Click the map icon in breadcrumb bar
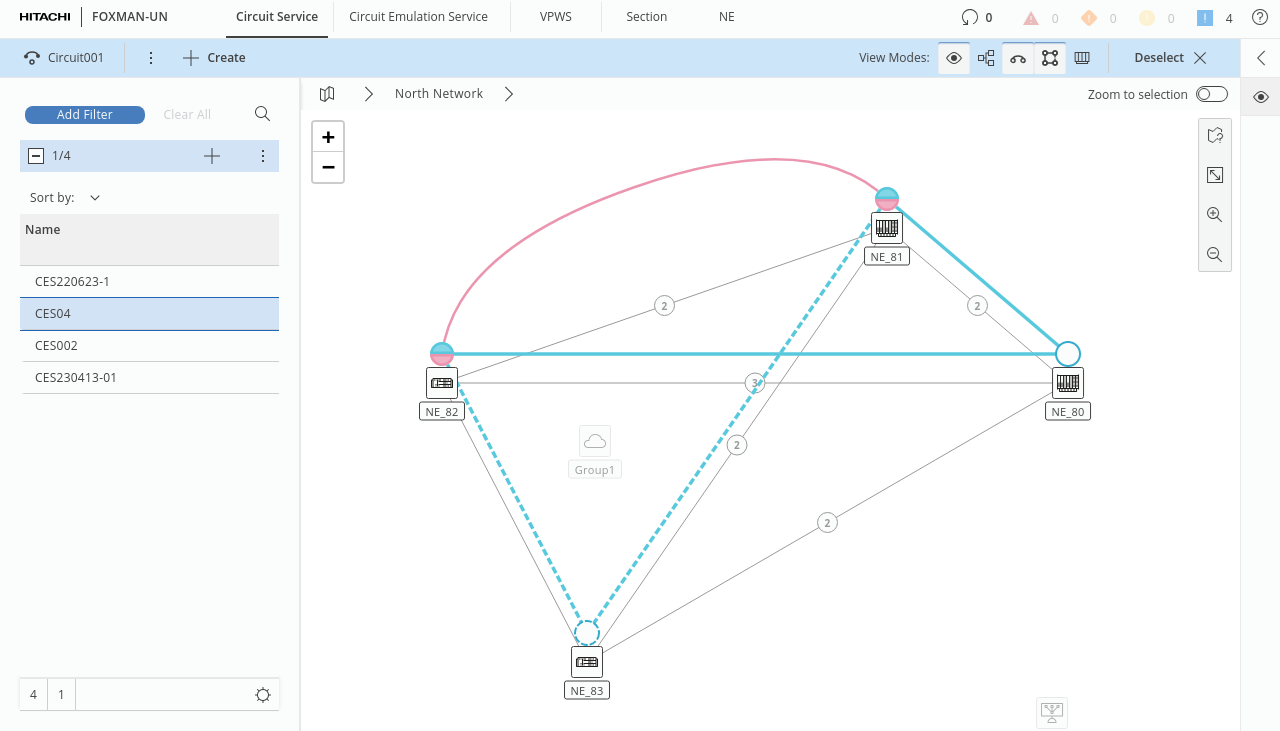This screenshot has width=1280, height=731. pyautogui.click(x=327, y=94)
